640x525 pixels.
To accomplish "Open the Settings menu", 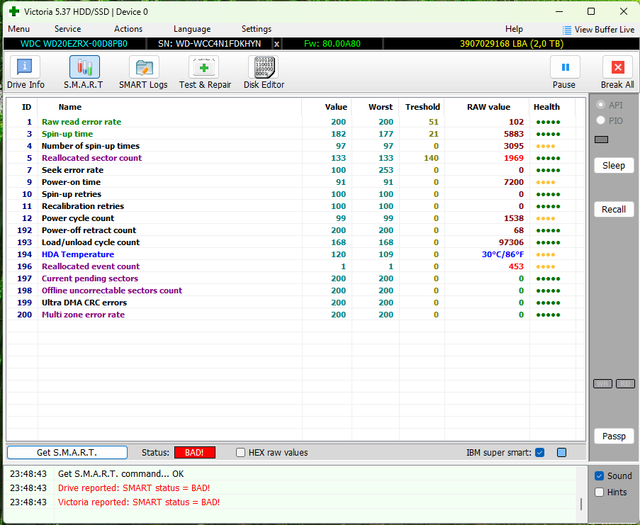I will tap(256, 29).
